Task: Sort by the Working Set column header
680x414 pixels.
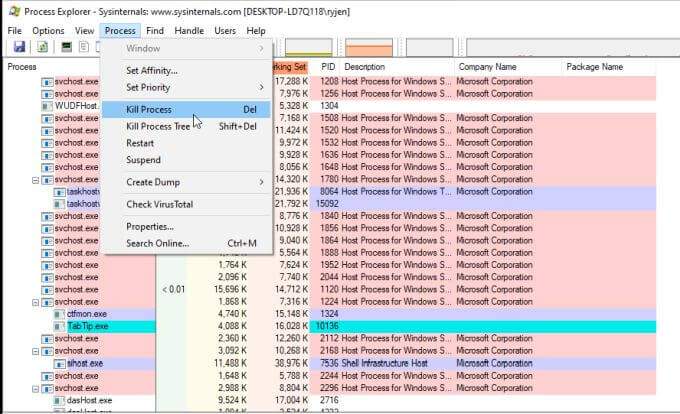Action: click(x=290, y=67)
